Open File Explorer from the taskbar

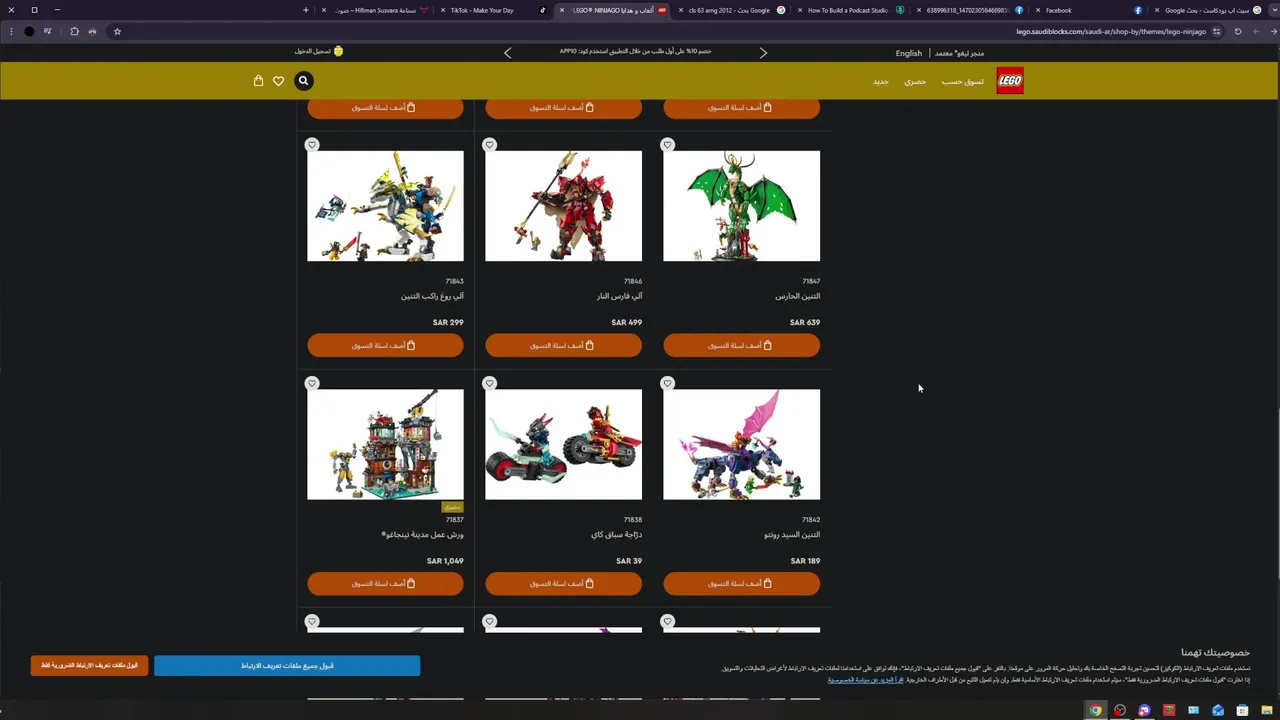point(1267,710)
